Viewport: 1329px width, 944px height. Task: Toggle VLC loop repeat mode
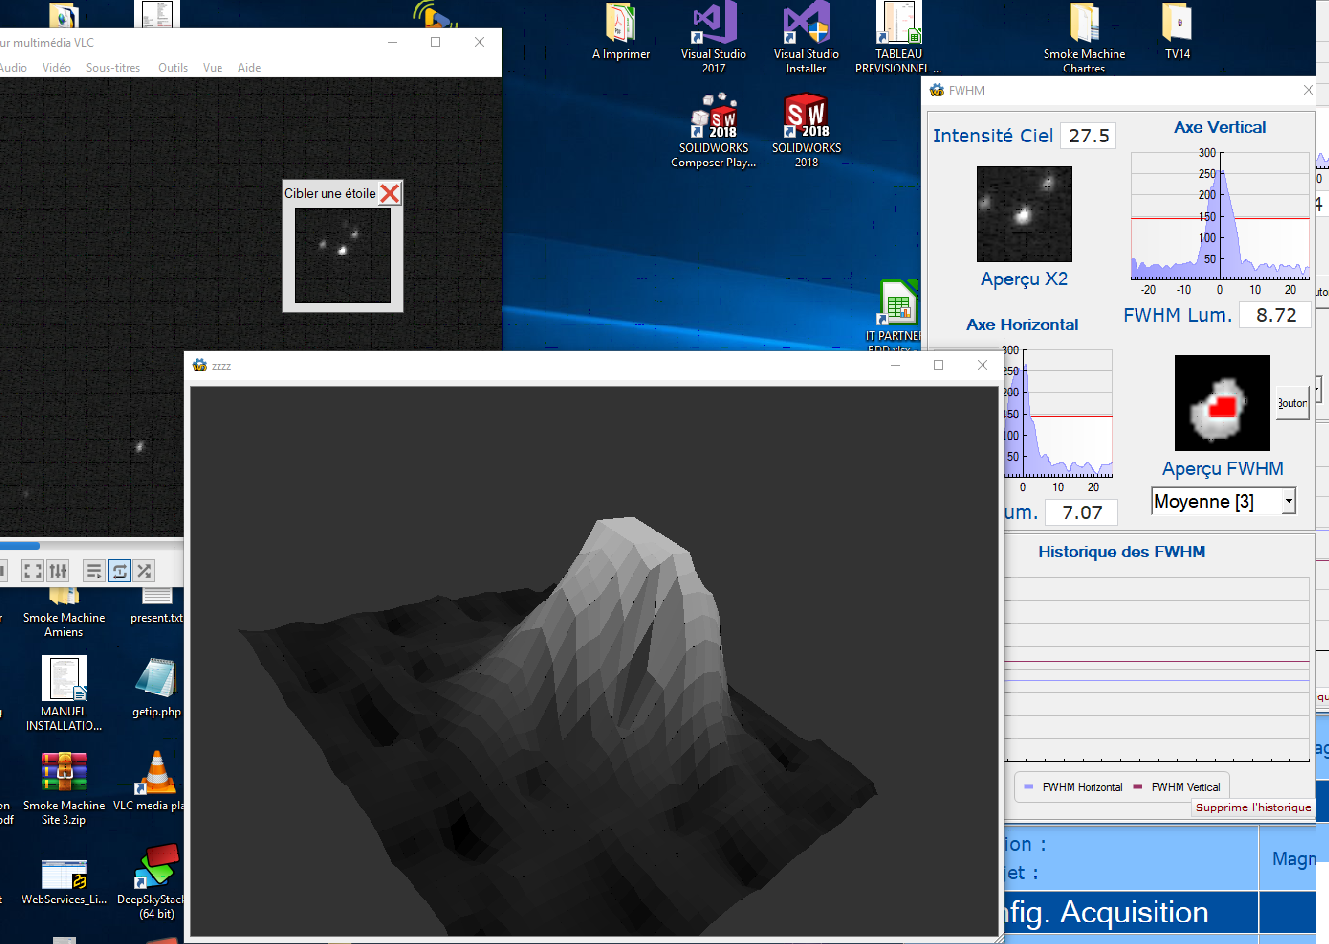119,571
